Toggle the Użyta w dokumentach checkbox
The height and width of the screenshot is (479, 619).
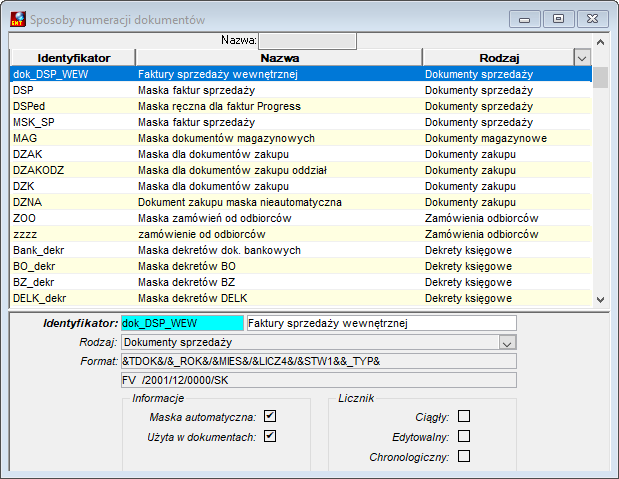coord(270,436)
